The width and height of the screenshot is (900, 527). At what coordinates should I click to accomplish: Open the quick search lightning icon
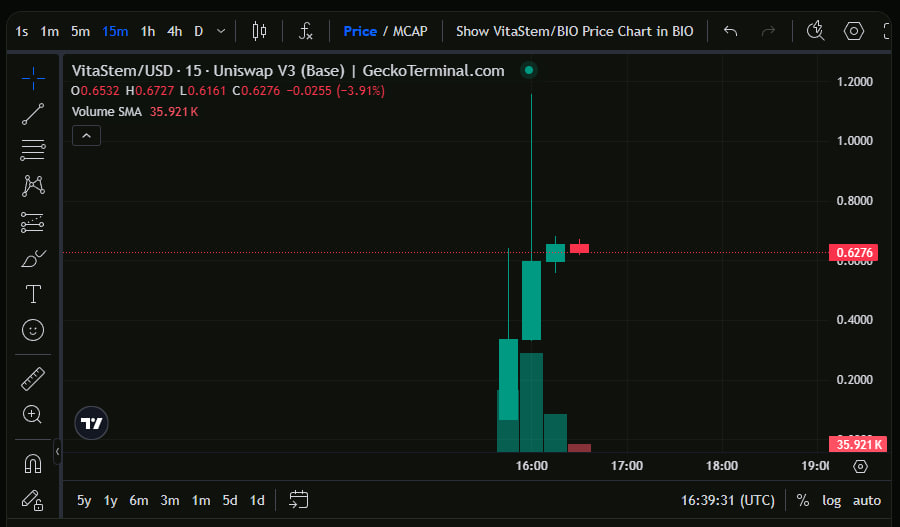(x=816, y=31)
